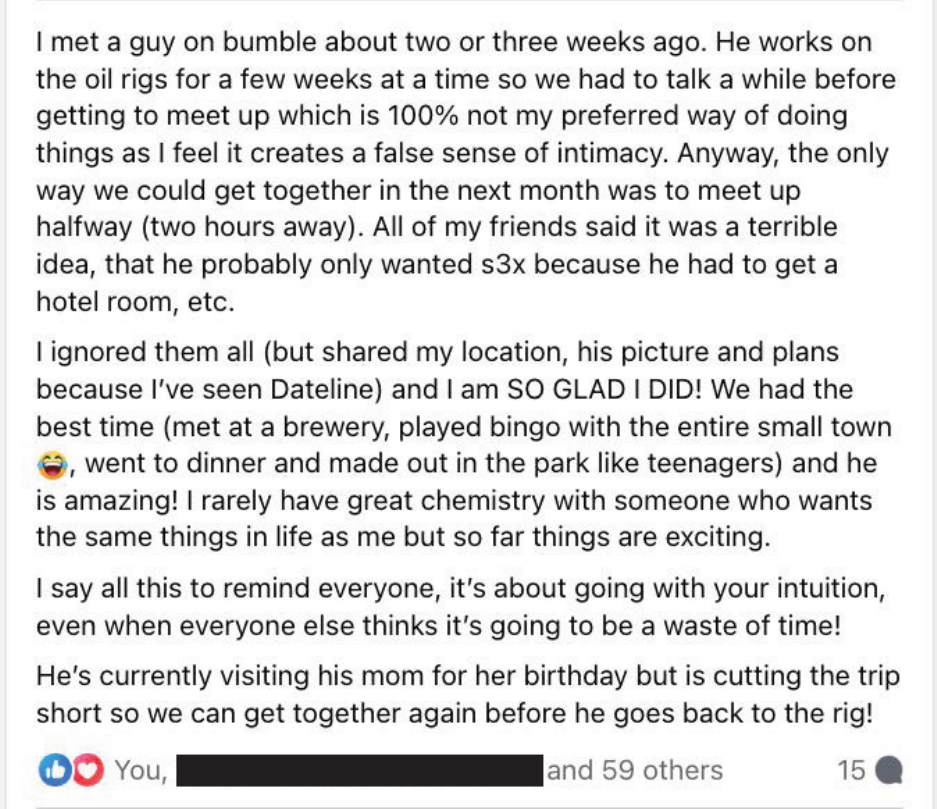This screenshot has height=809, width=937.
Task: Click the line starting 'halfway (two hours away)'
Action: [437, 227]
